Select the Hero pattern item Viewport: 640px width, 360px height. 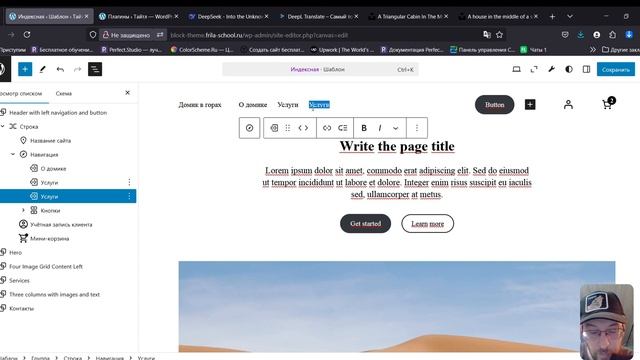16,253
